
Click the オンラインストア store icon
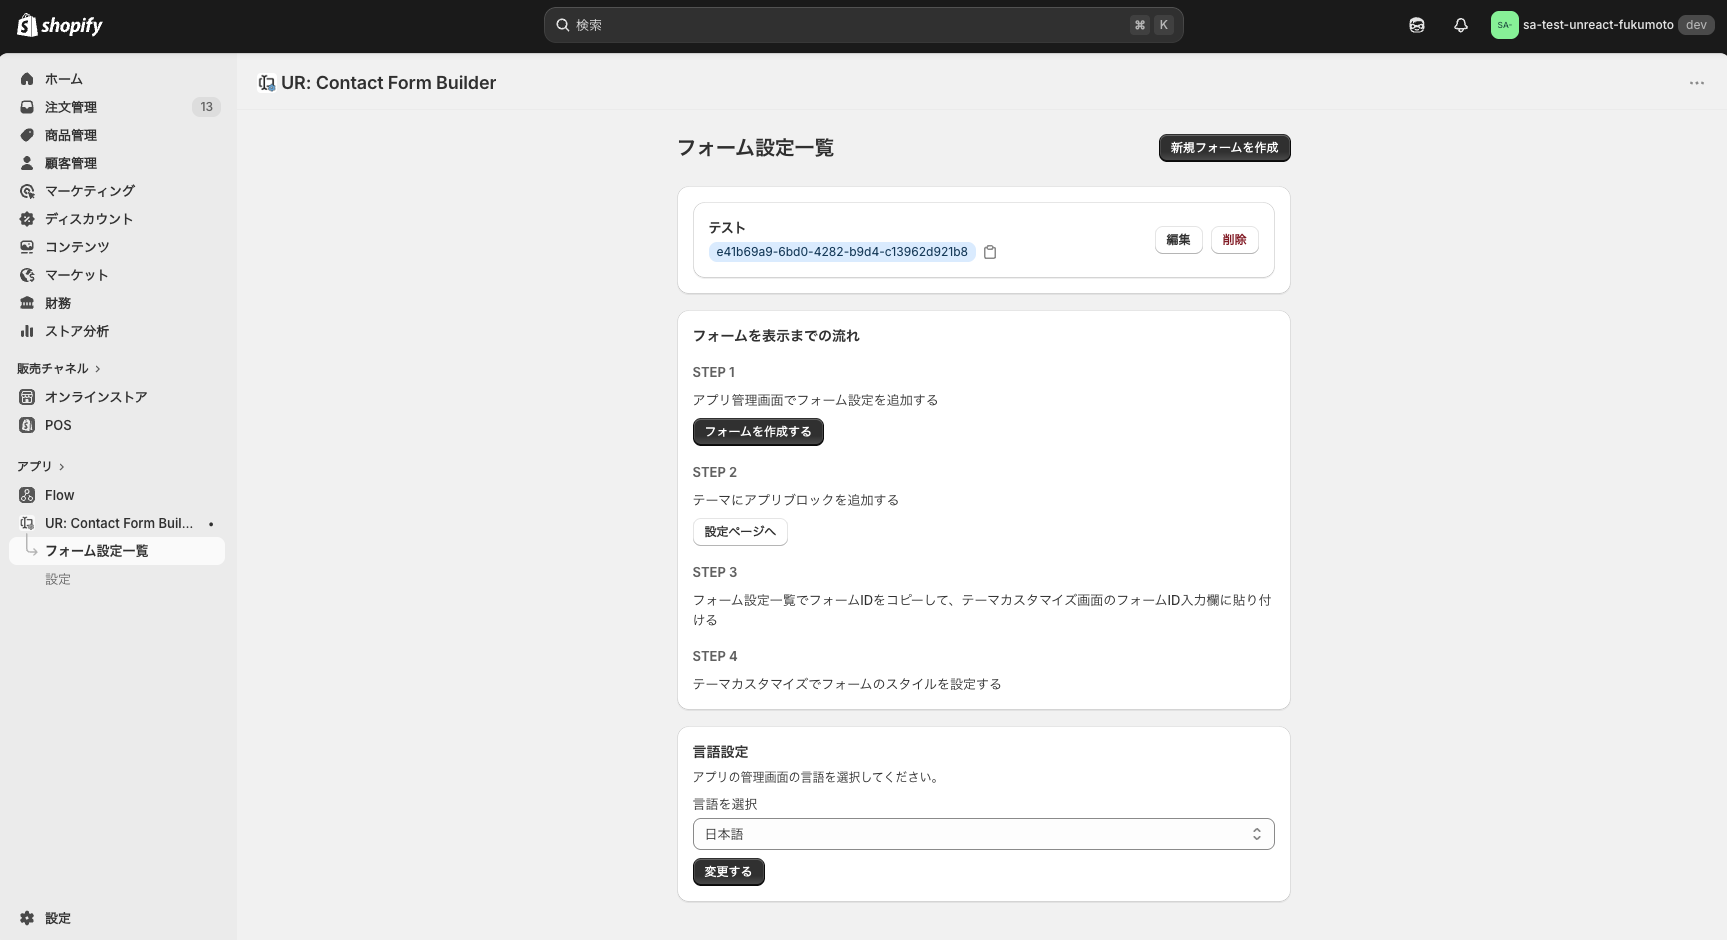point(27,397)
